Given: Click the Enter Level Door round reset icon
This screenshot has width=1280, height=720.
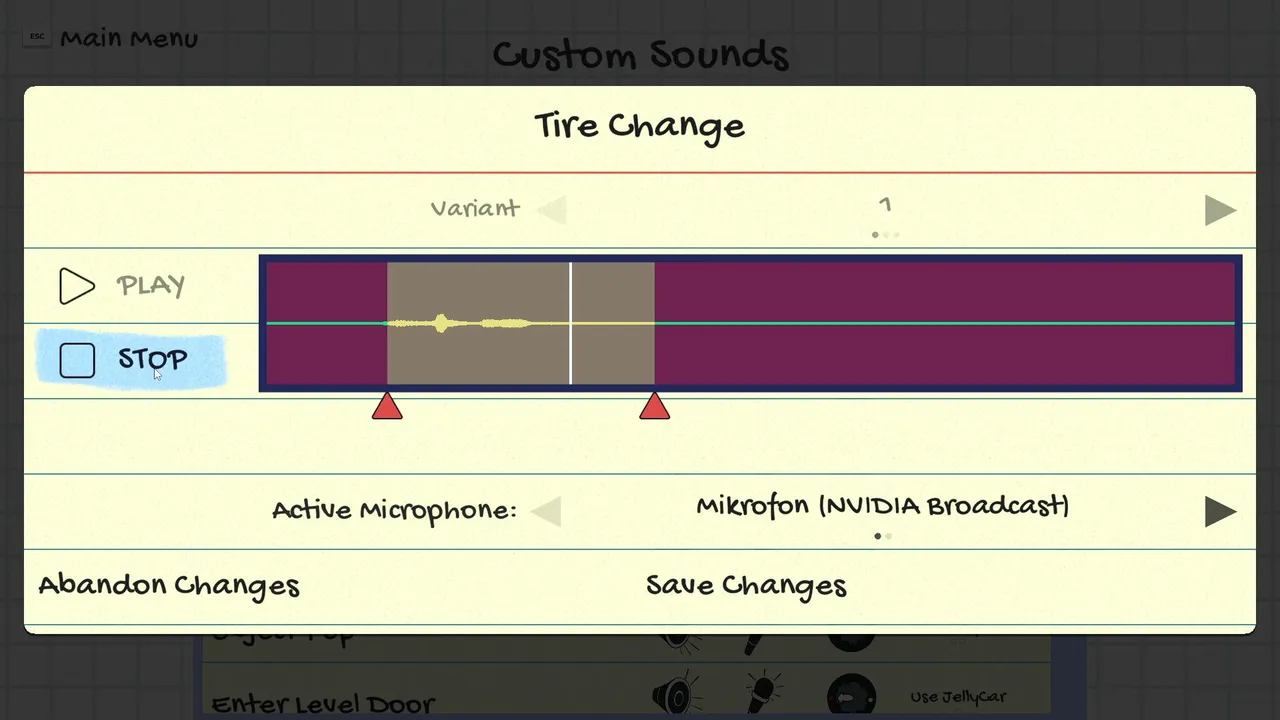Looking at the screenshot, I should pos(851,697).
